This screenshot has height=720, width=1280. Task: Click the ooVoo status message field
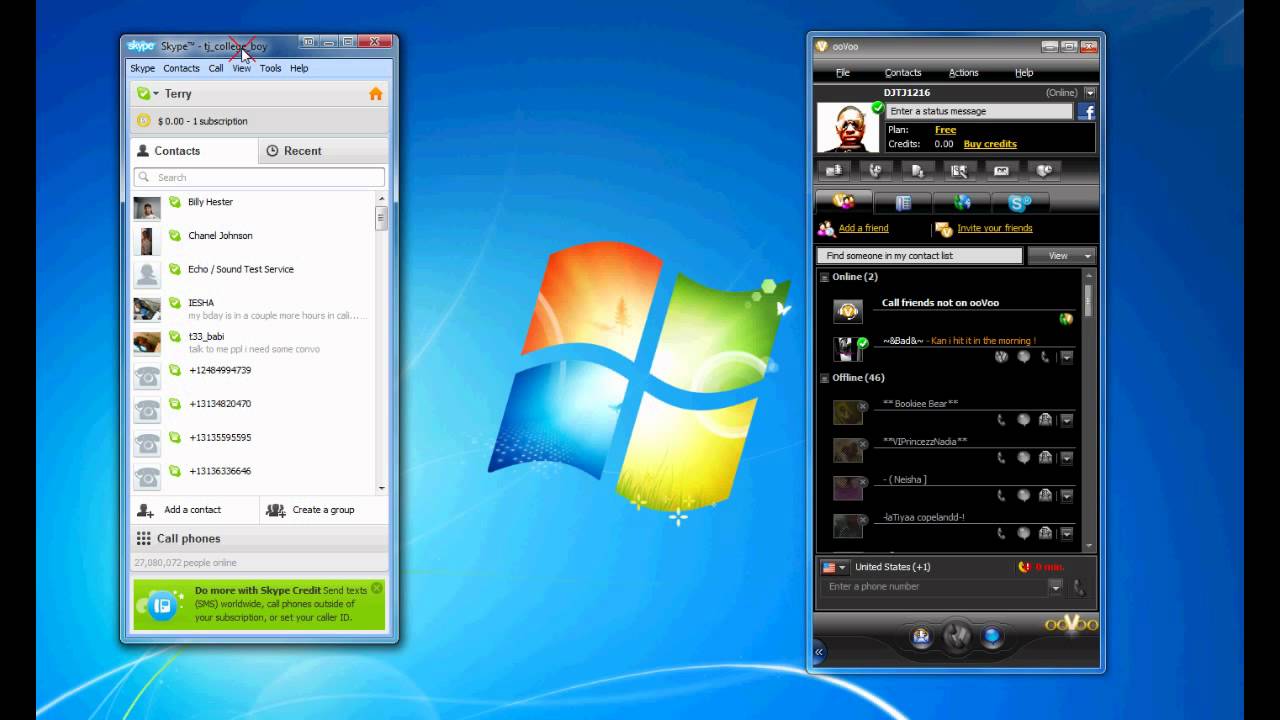coord(979,111)
